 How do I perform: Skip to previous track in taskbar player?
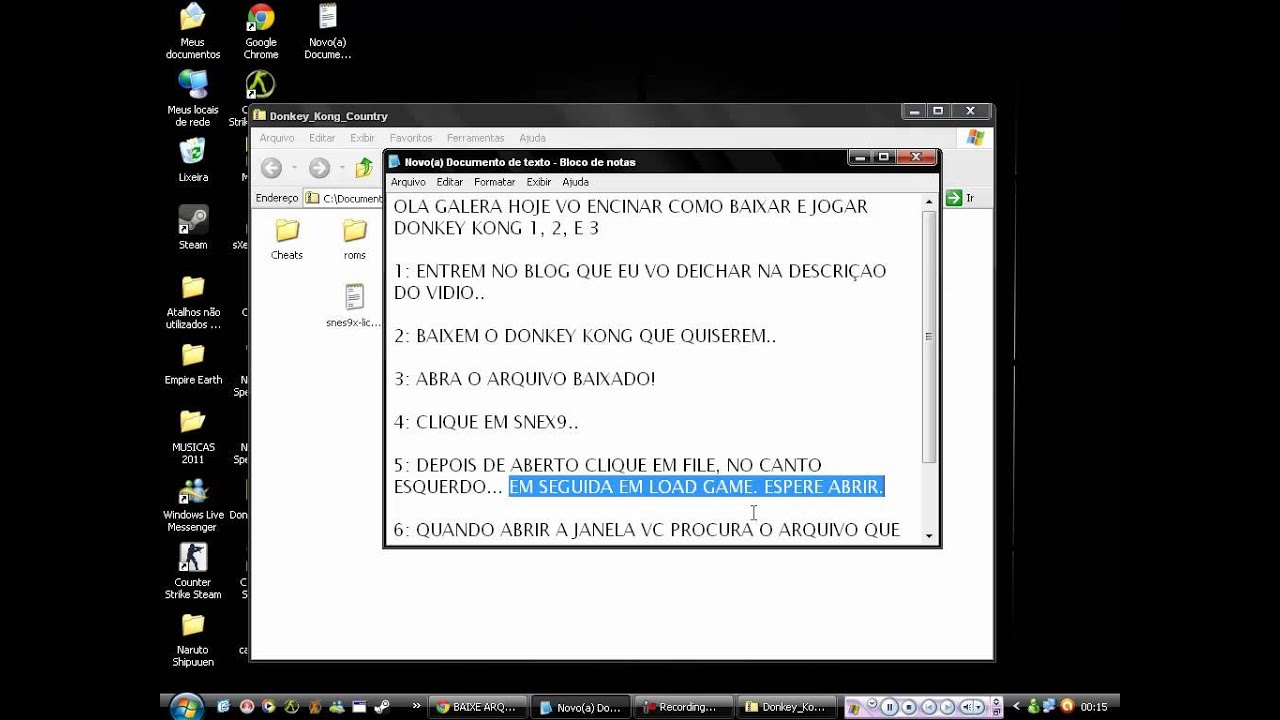(x=929, y=706)
